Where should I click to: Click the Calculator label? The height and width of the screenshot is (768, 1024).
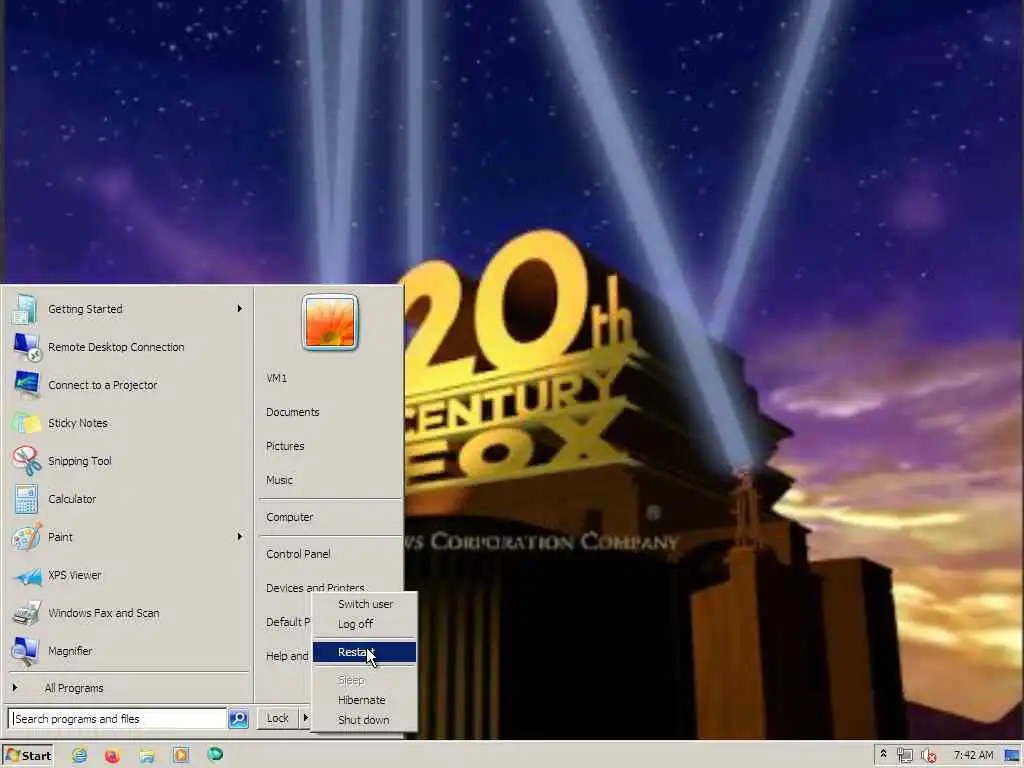click(x=72, y=499)
